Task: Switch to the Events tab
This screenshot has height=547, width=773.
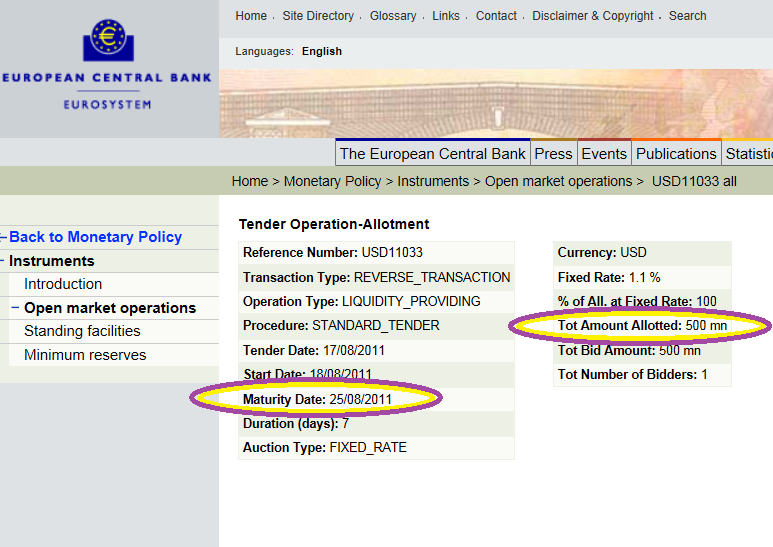Action: coord(604,154)
